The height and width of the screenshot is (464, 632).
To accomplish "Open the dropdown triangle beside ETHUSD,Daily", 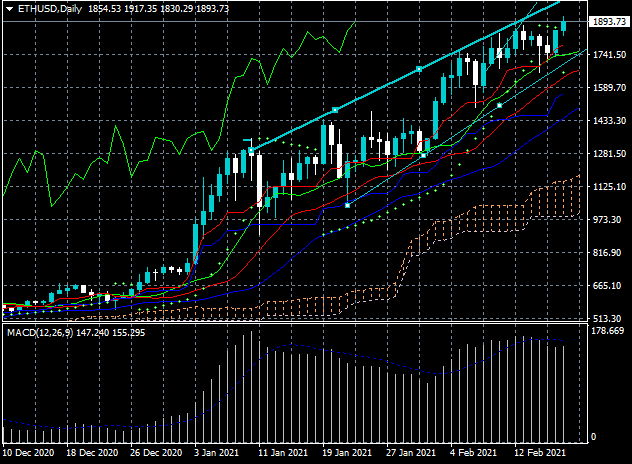I will (x=10, y=9).
